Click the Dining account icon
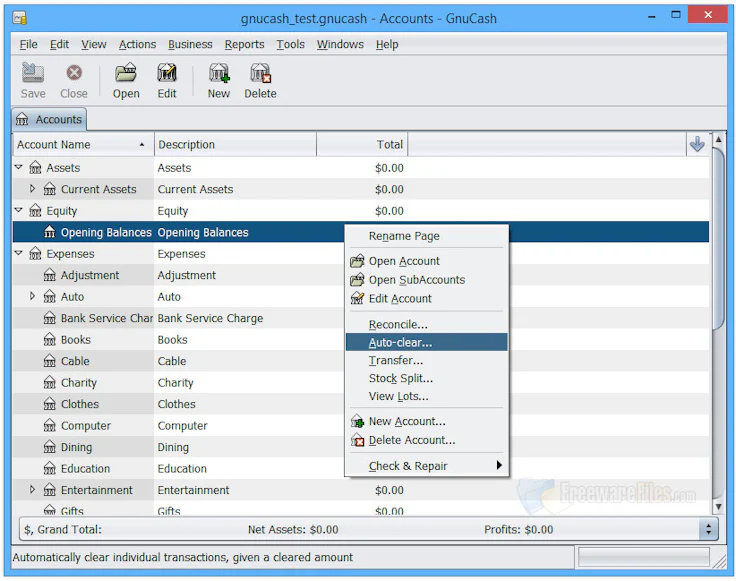This screenshot has height=581, width=736. [x=50, y=447]
